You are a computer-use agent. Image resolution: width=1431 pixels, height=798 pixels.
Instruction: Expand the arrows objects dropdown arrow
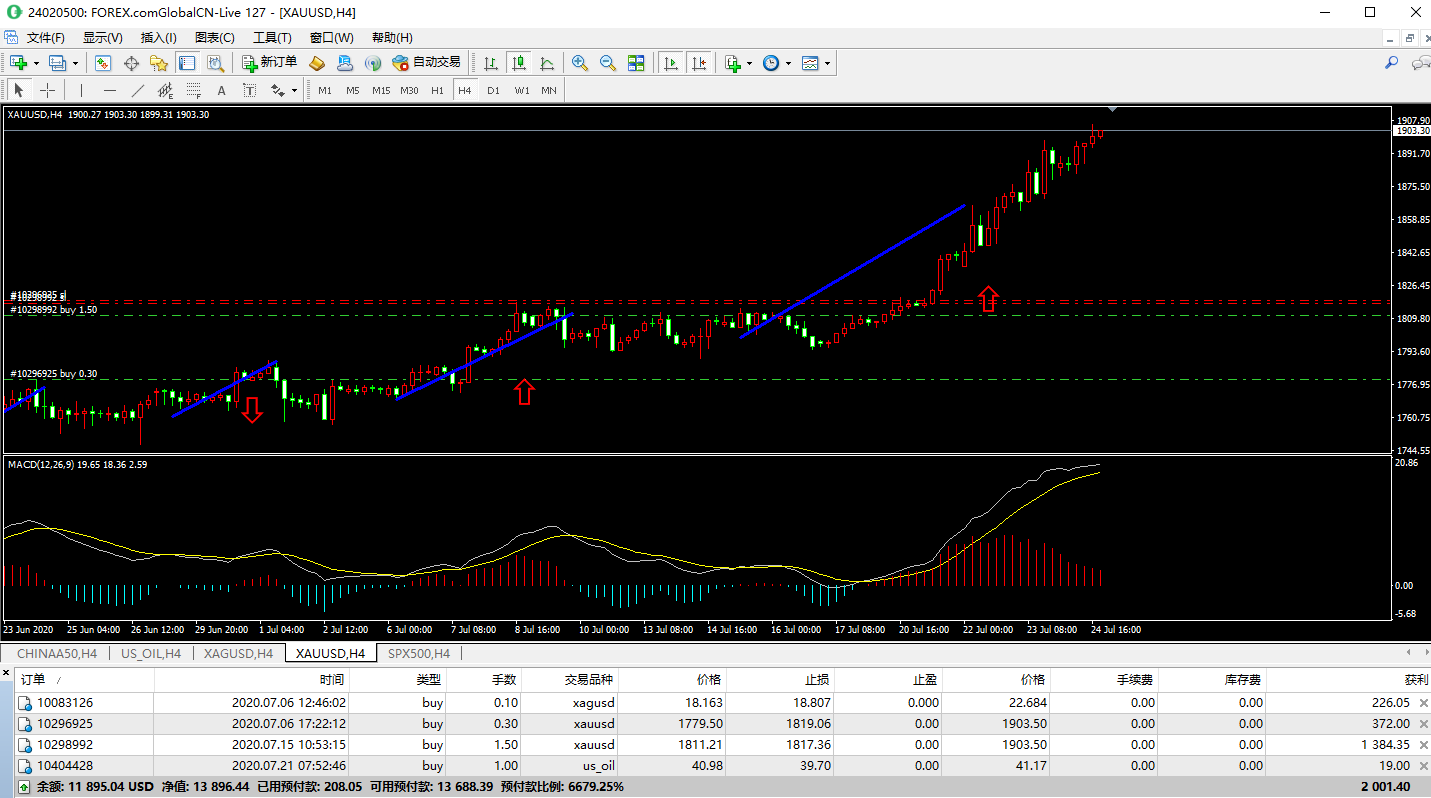[295, 90]
